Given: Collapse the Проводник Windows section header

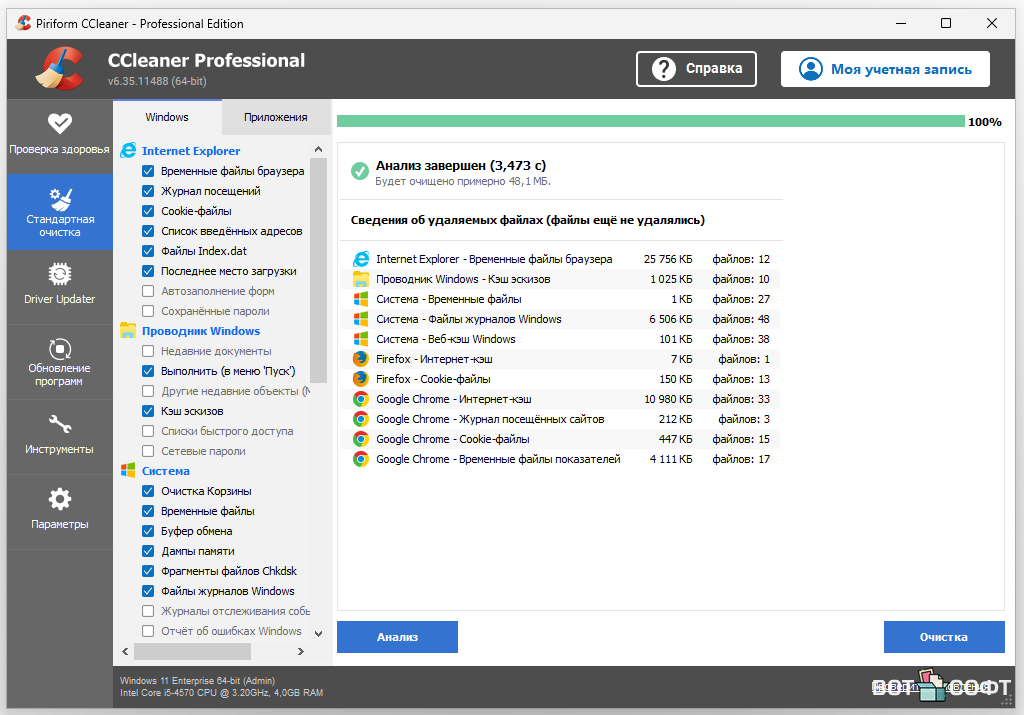Looking at the screenshot, I should 200,331.
